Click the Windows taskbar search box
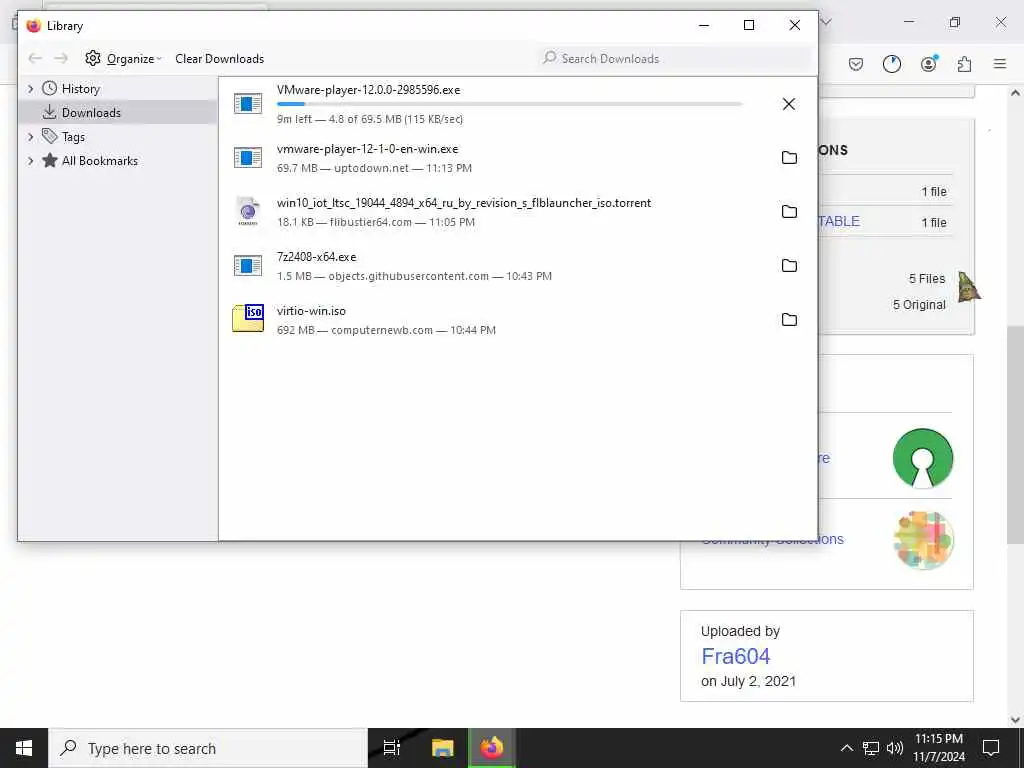 pos(208,748)
